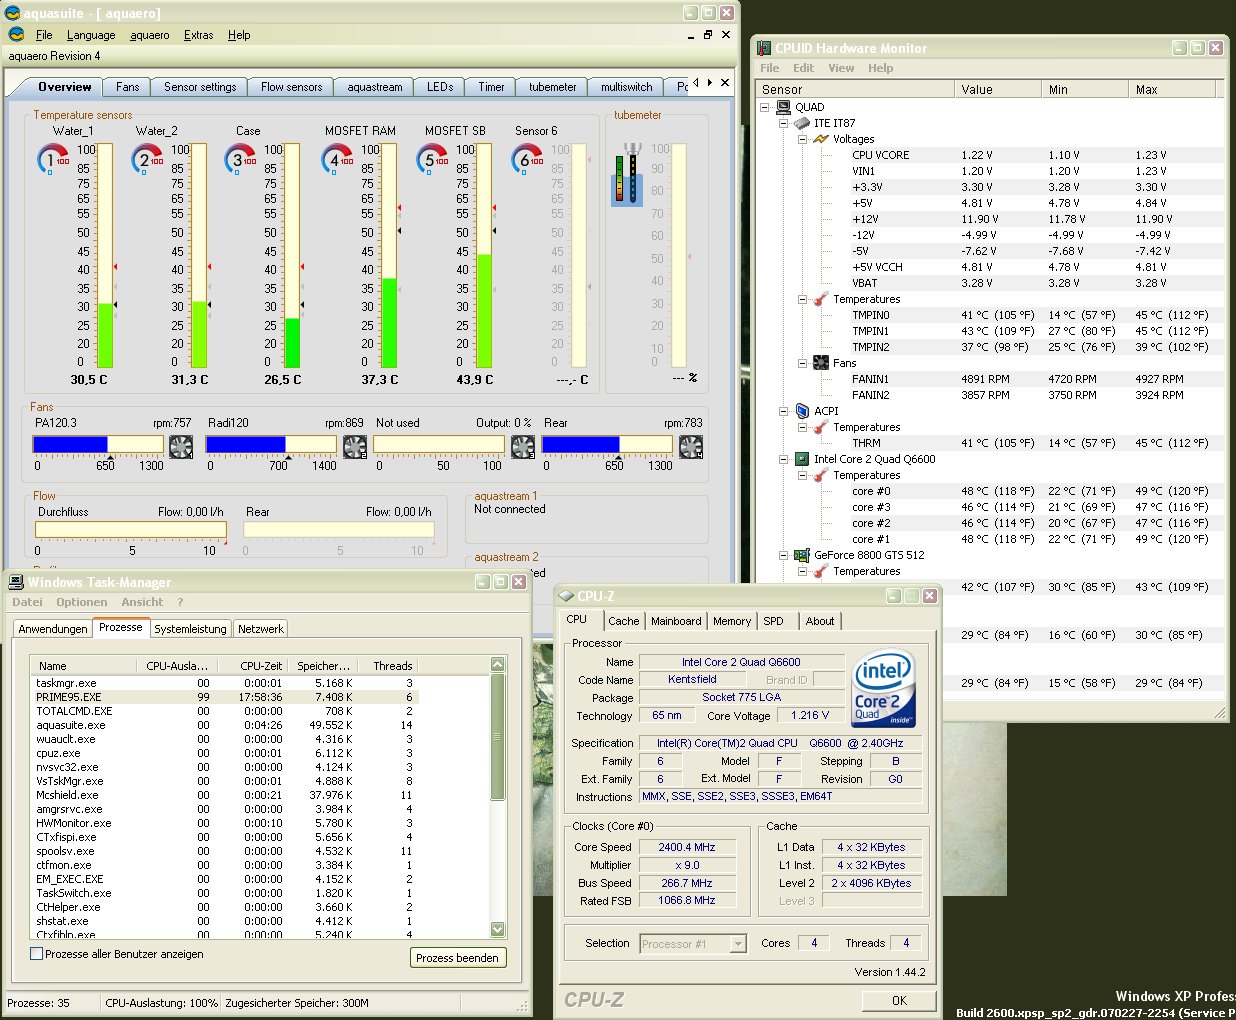The width and height of the screenshot is (1236, 1020).
Task: Click the OK button in CPU-Z
Action: pyautogui.click(x=899, y=1000)
